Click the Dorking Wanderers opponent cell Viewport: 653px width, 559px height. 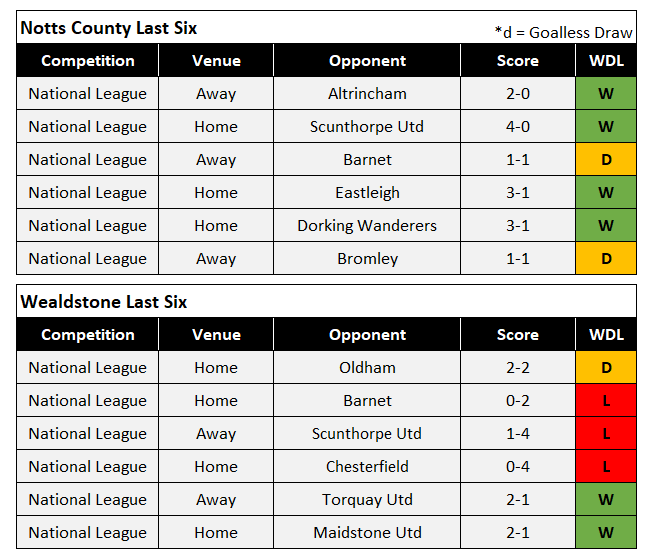tap(367, 226)
